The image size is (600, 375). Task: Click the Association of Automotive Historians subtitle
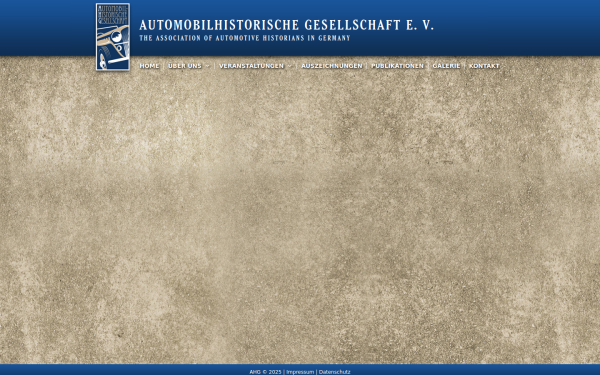[245, 38]
